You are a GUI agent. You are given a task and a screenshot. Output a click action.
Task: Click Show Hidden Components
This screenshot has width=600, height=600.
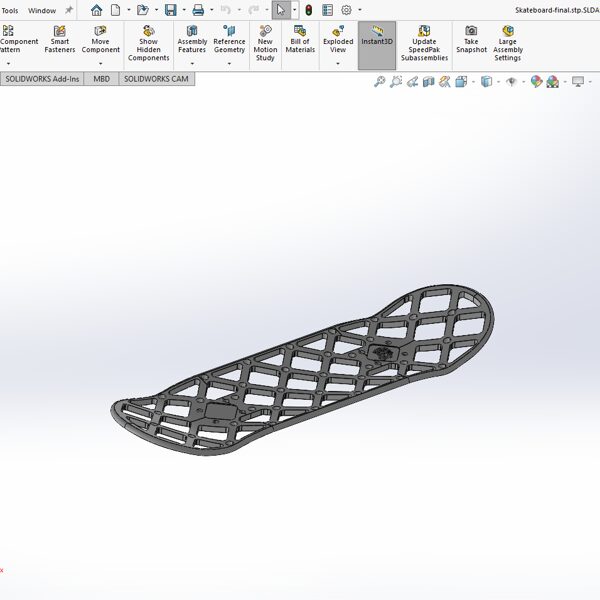tap(148, 45)
